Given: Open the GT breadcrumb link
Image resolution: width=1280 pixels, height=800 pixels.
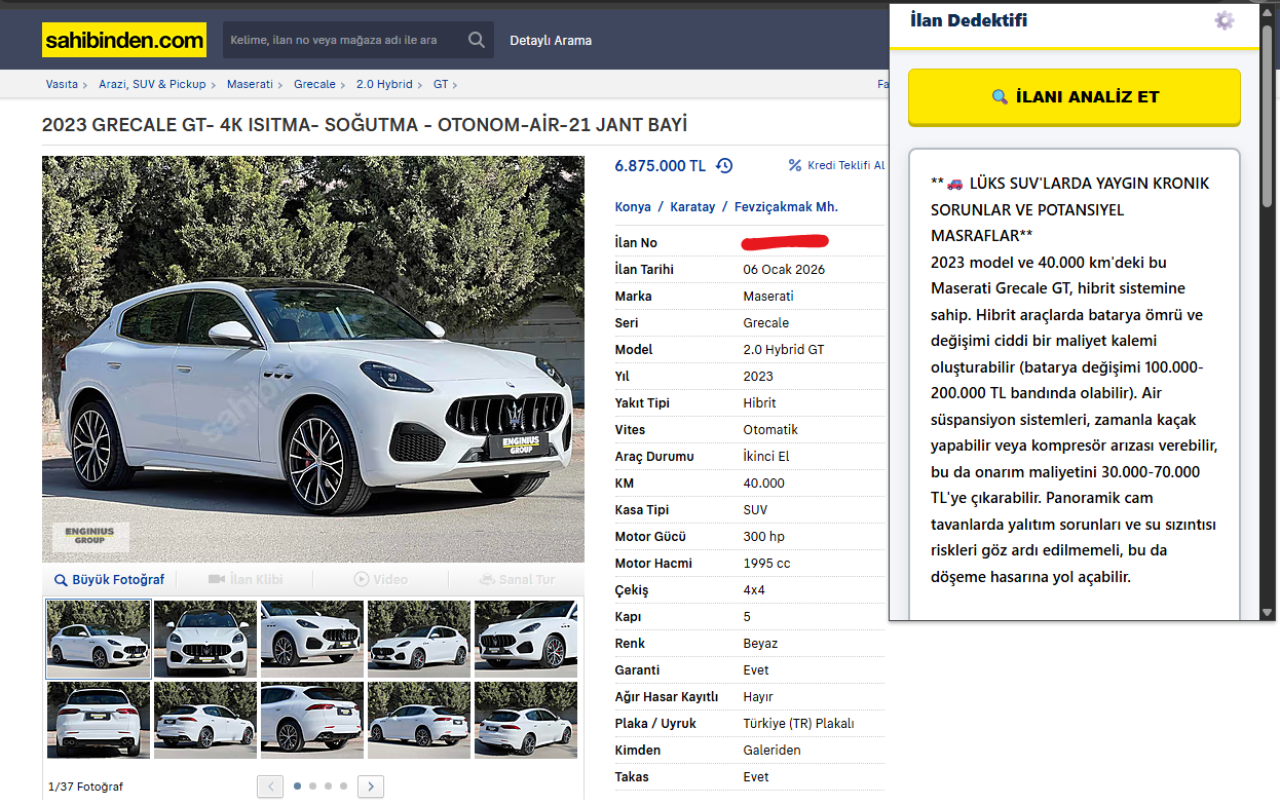Looking at the screenshot, I should coord(441,84).
